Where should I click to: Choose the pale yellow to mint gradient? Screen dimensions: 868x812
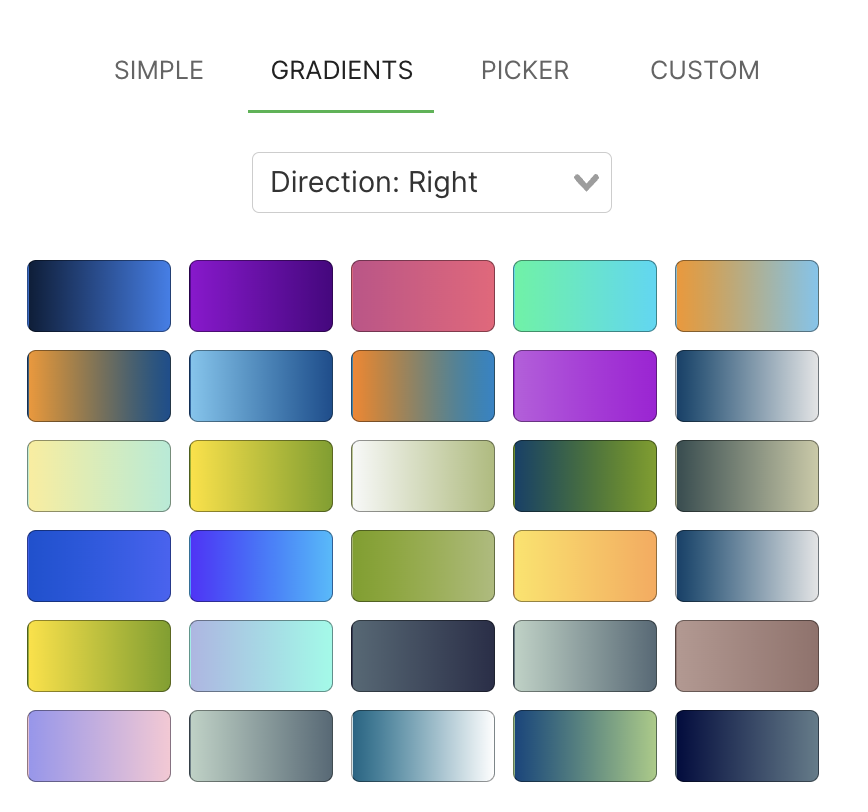(99, 476)
